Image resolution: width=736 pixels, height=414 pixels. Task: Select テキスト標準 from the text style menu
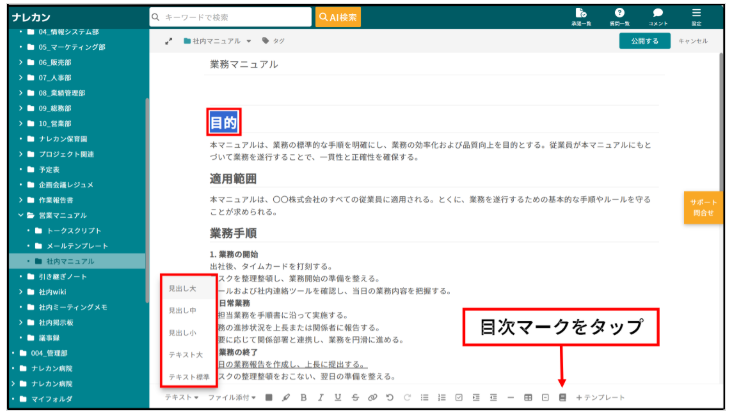pyautogui.click(x=188, y=376)
